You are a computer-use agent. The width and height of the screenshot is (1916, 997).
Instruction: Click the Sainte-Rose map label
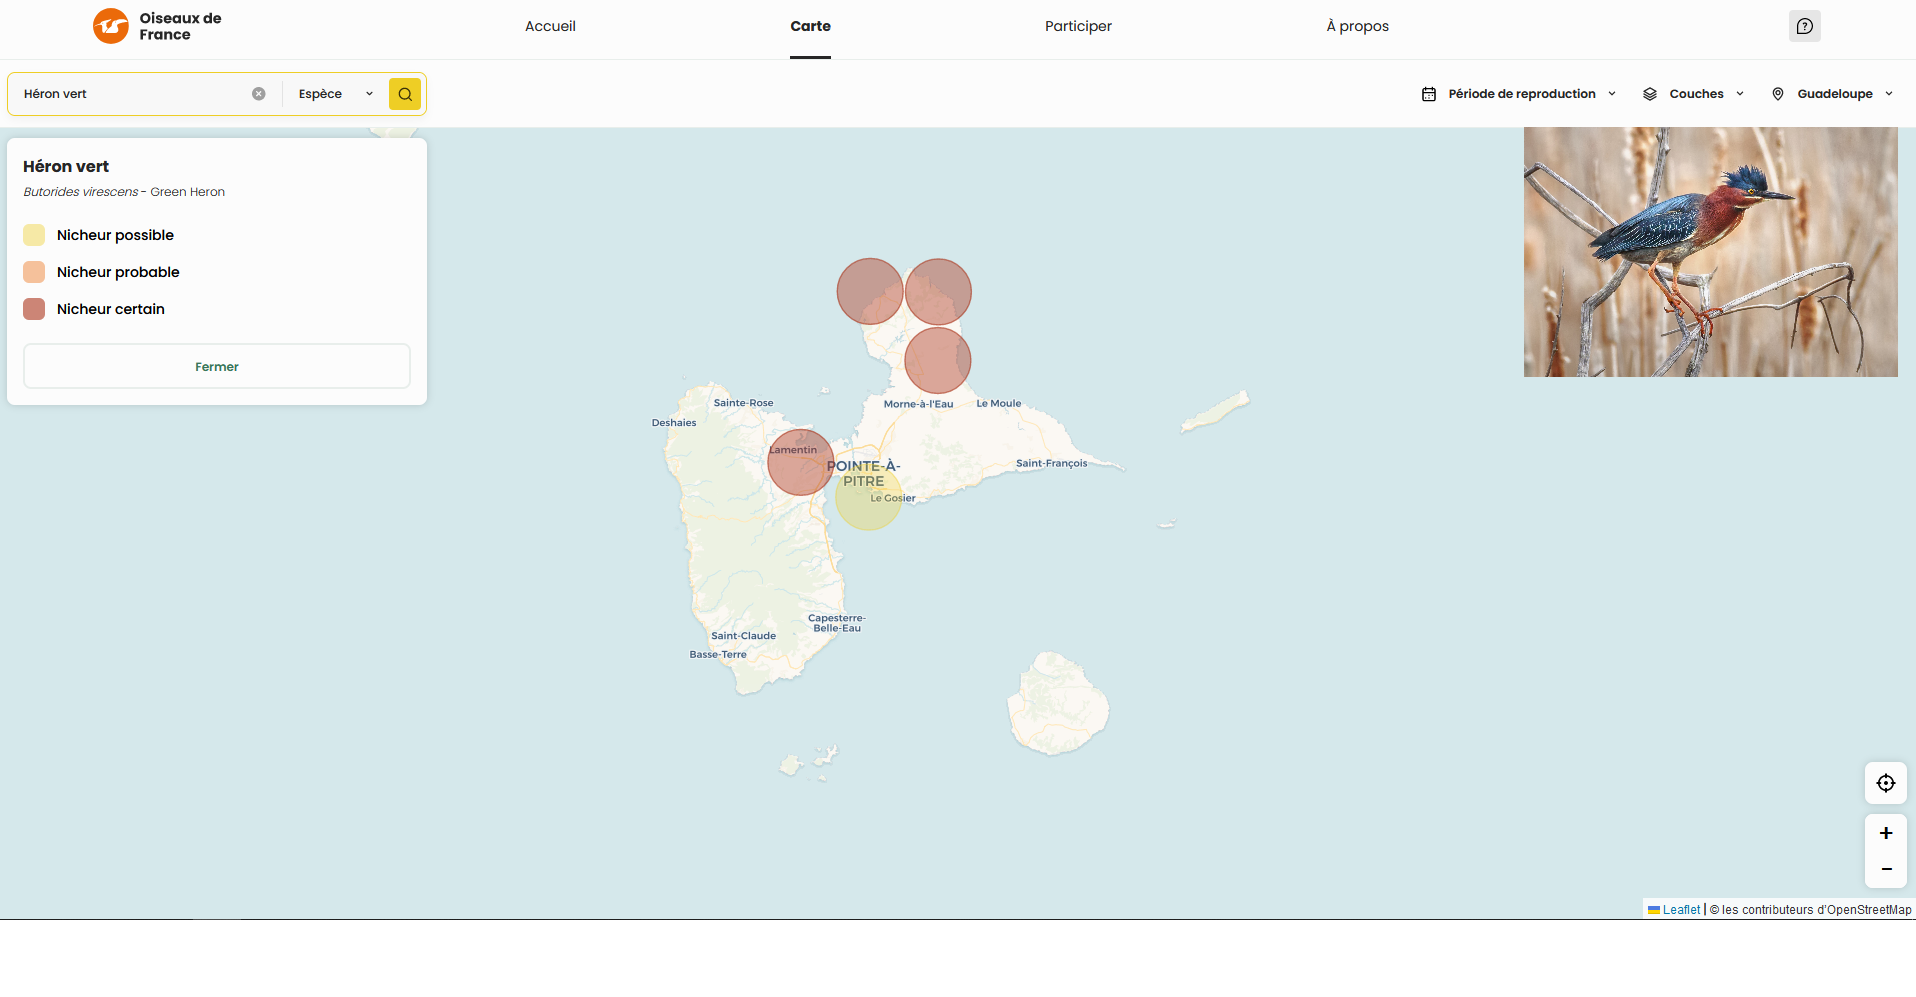coord(743,403)
